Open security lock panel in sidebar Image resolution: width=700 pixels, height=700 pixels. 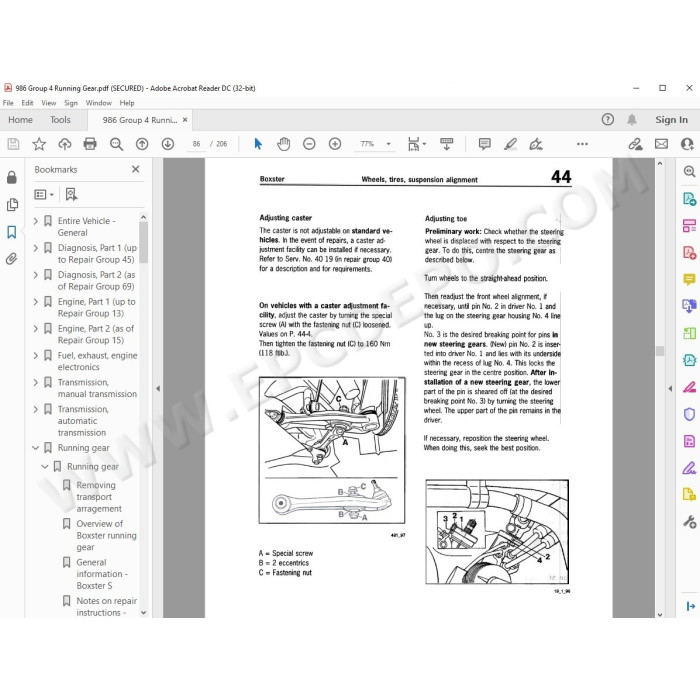(x=12, y=178)
